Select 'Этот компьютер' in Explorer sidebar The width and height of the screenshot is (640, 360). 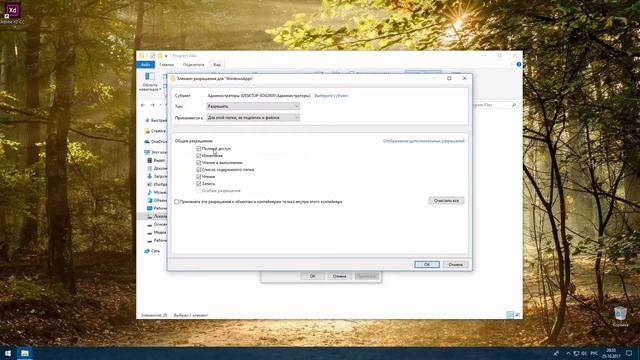(156, 152)
